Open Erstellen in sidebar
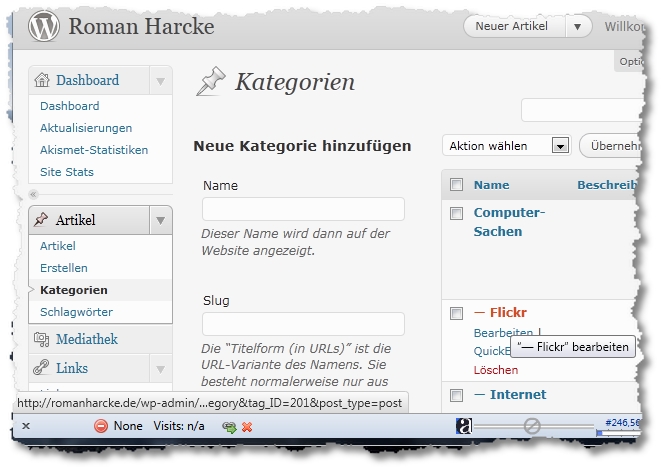 pos(64,268)
